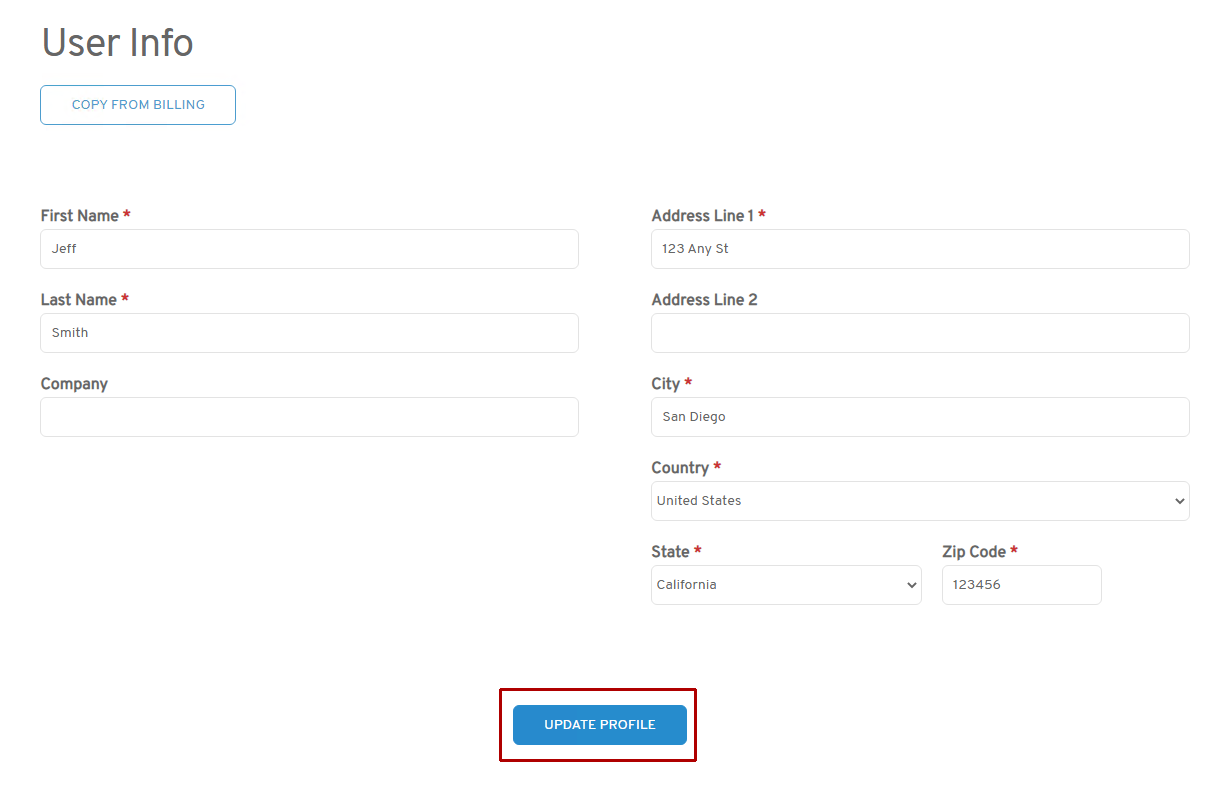1232x808 pixels.
Task: Edit the Address Line 1 field
Action: tap(919, 249)
